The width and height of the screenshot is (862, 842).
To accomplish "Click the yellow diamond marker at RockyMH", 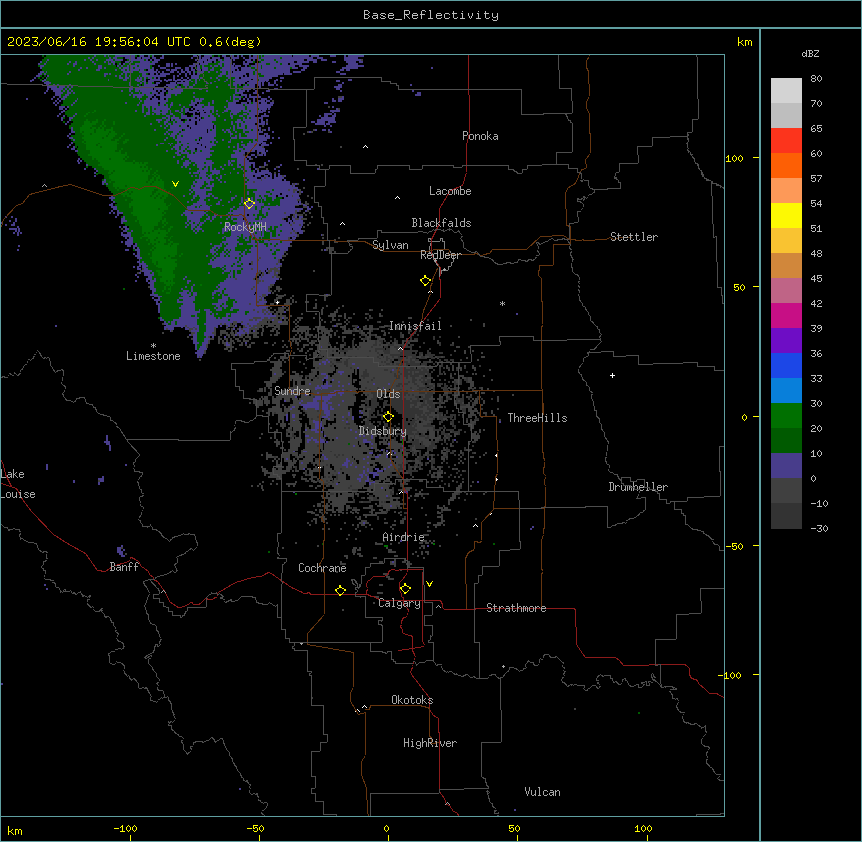I will (x=249, y=203).
